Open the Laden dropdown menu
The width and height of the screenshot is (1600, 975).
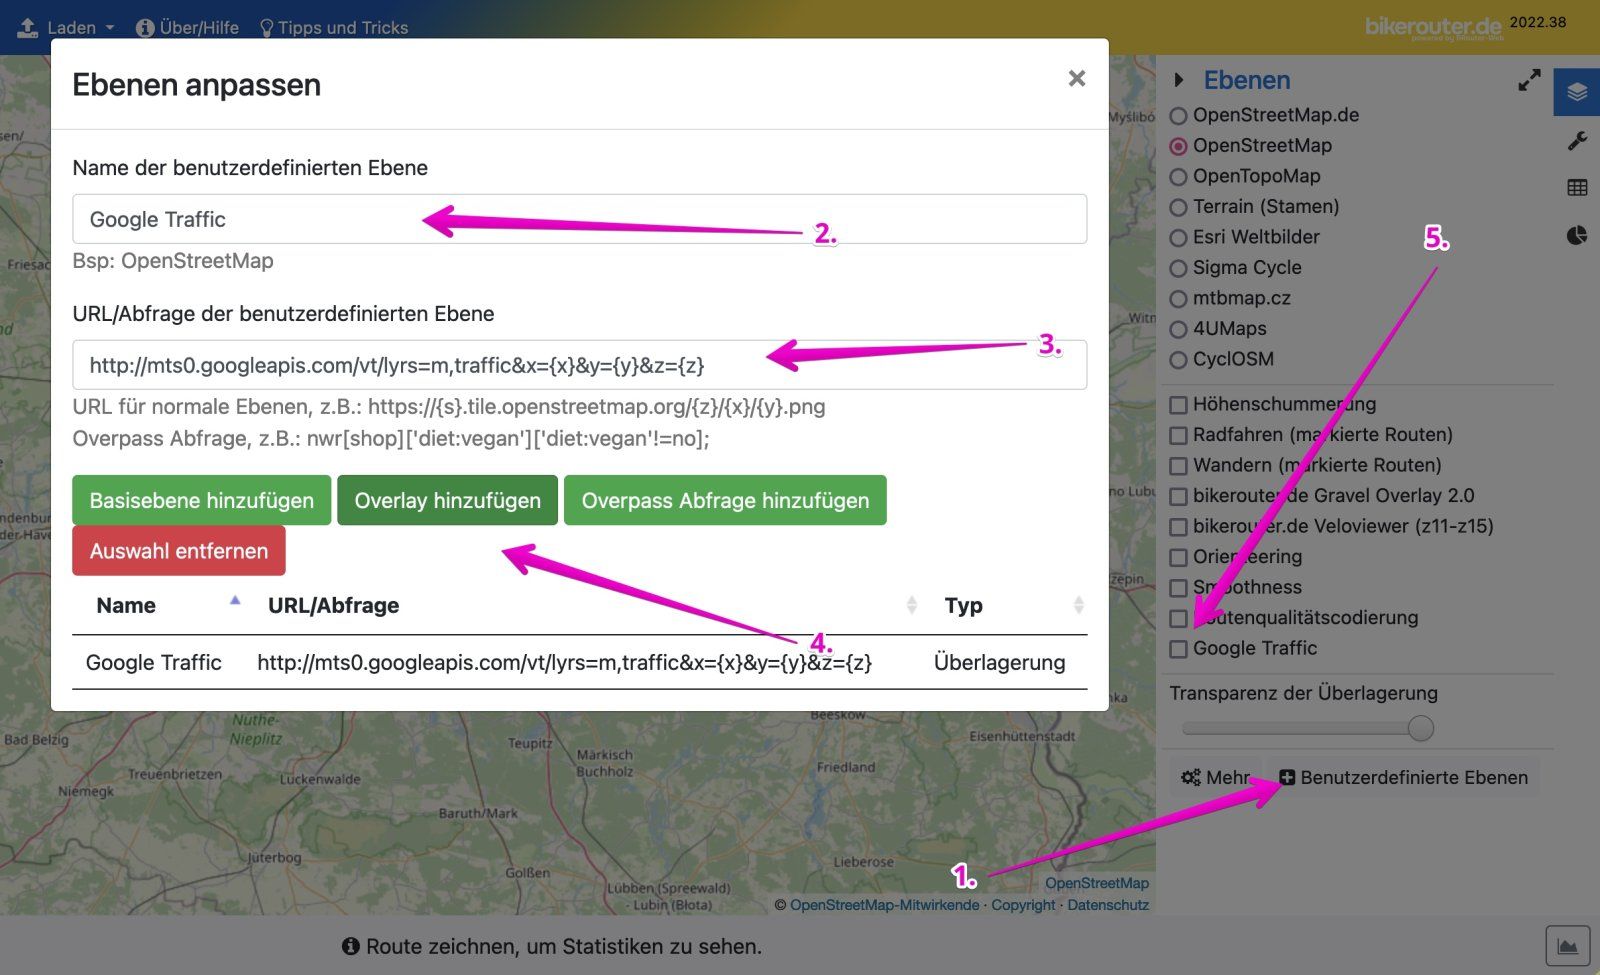coord(67,27)
